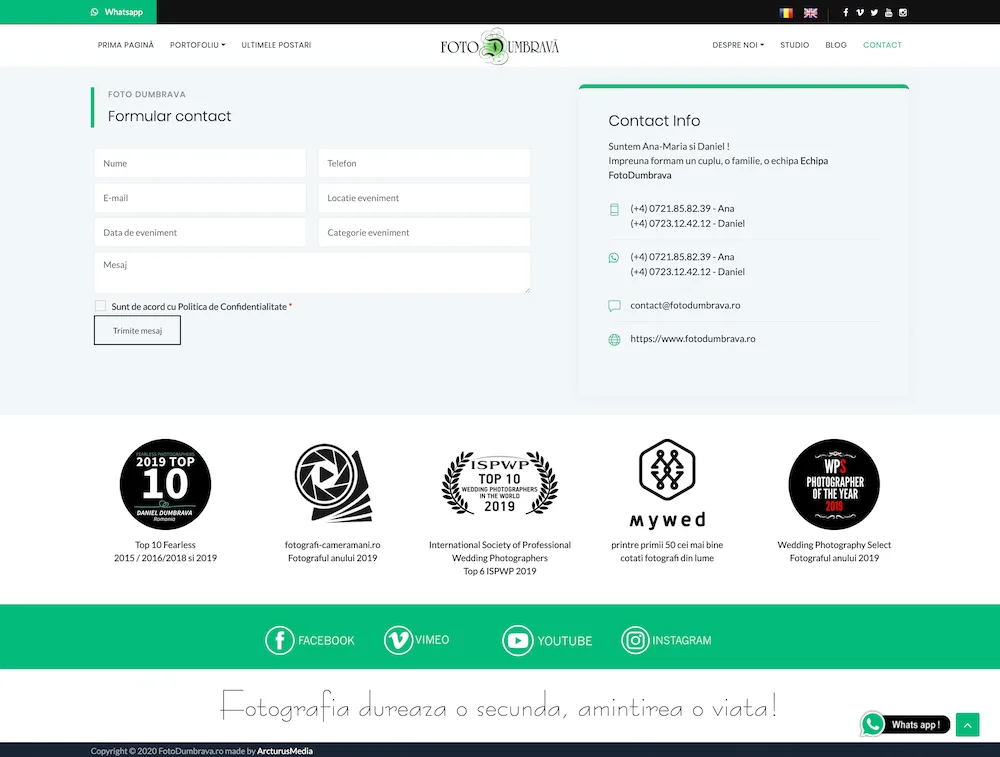Open the ArcturusMedia footer link

(285, 751)
